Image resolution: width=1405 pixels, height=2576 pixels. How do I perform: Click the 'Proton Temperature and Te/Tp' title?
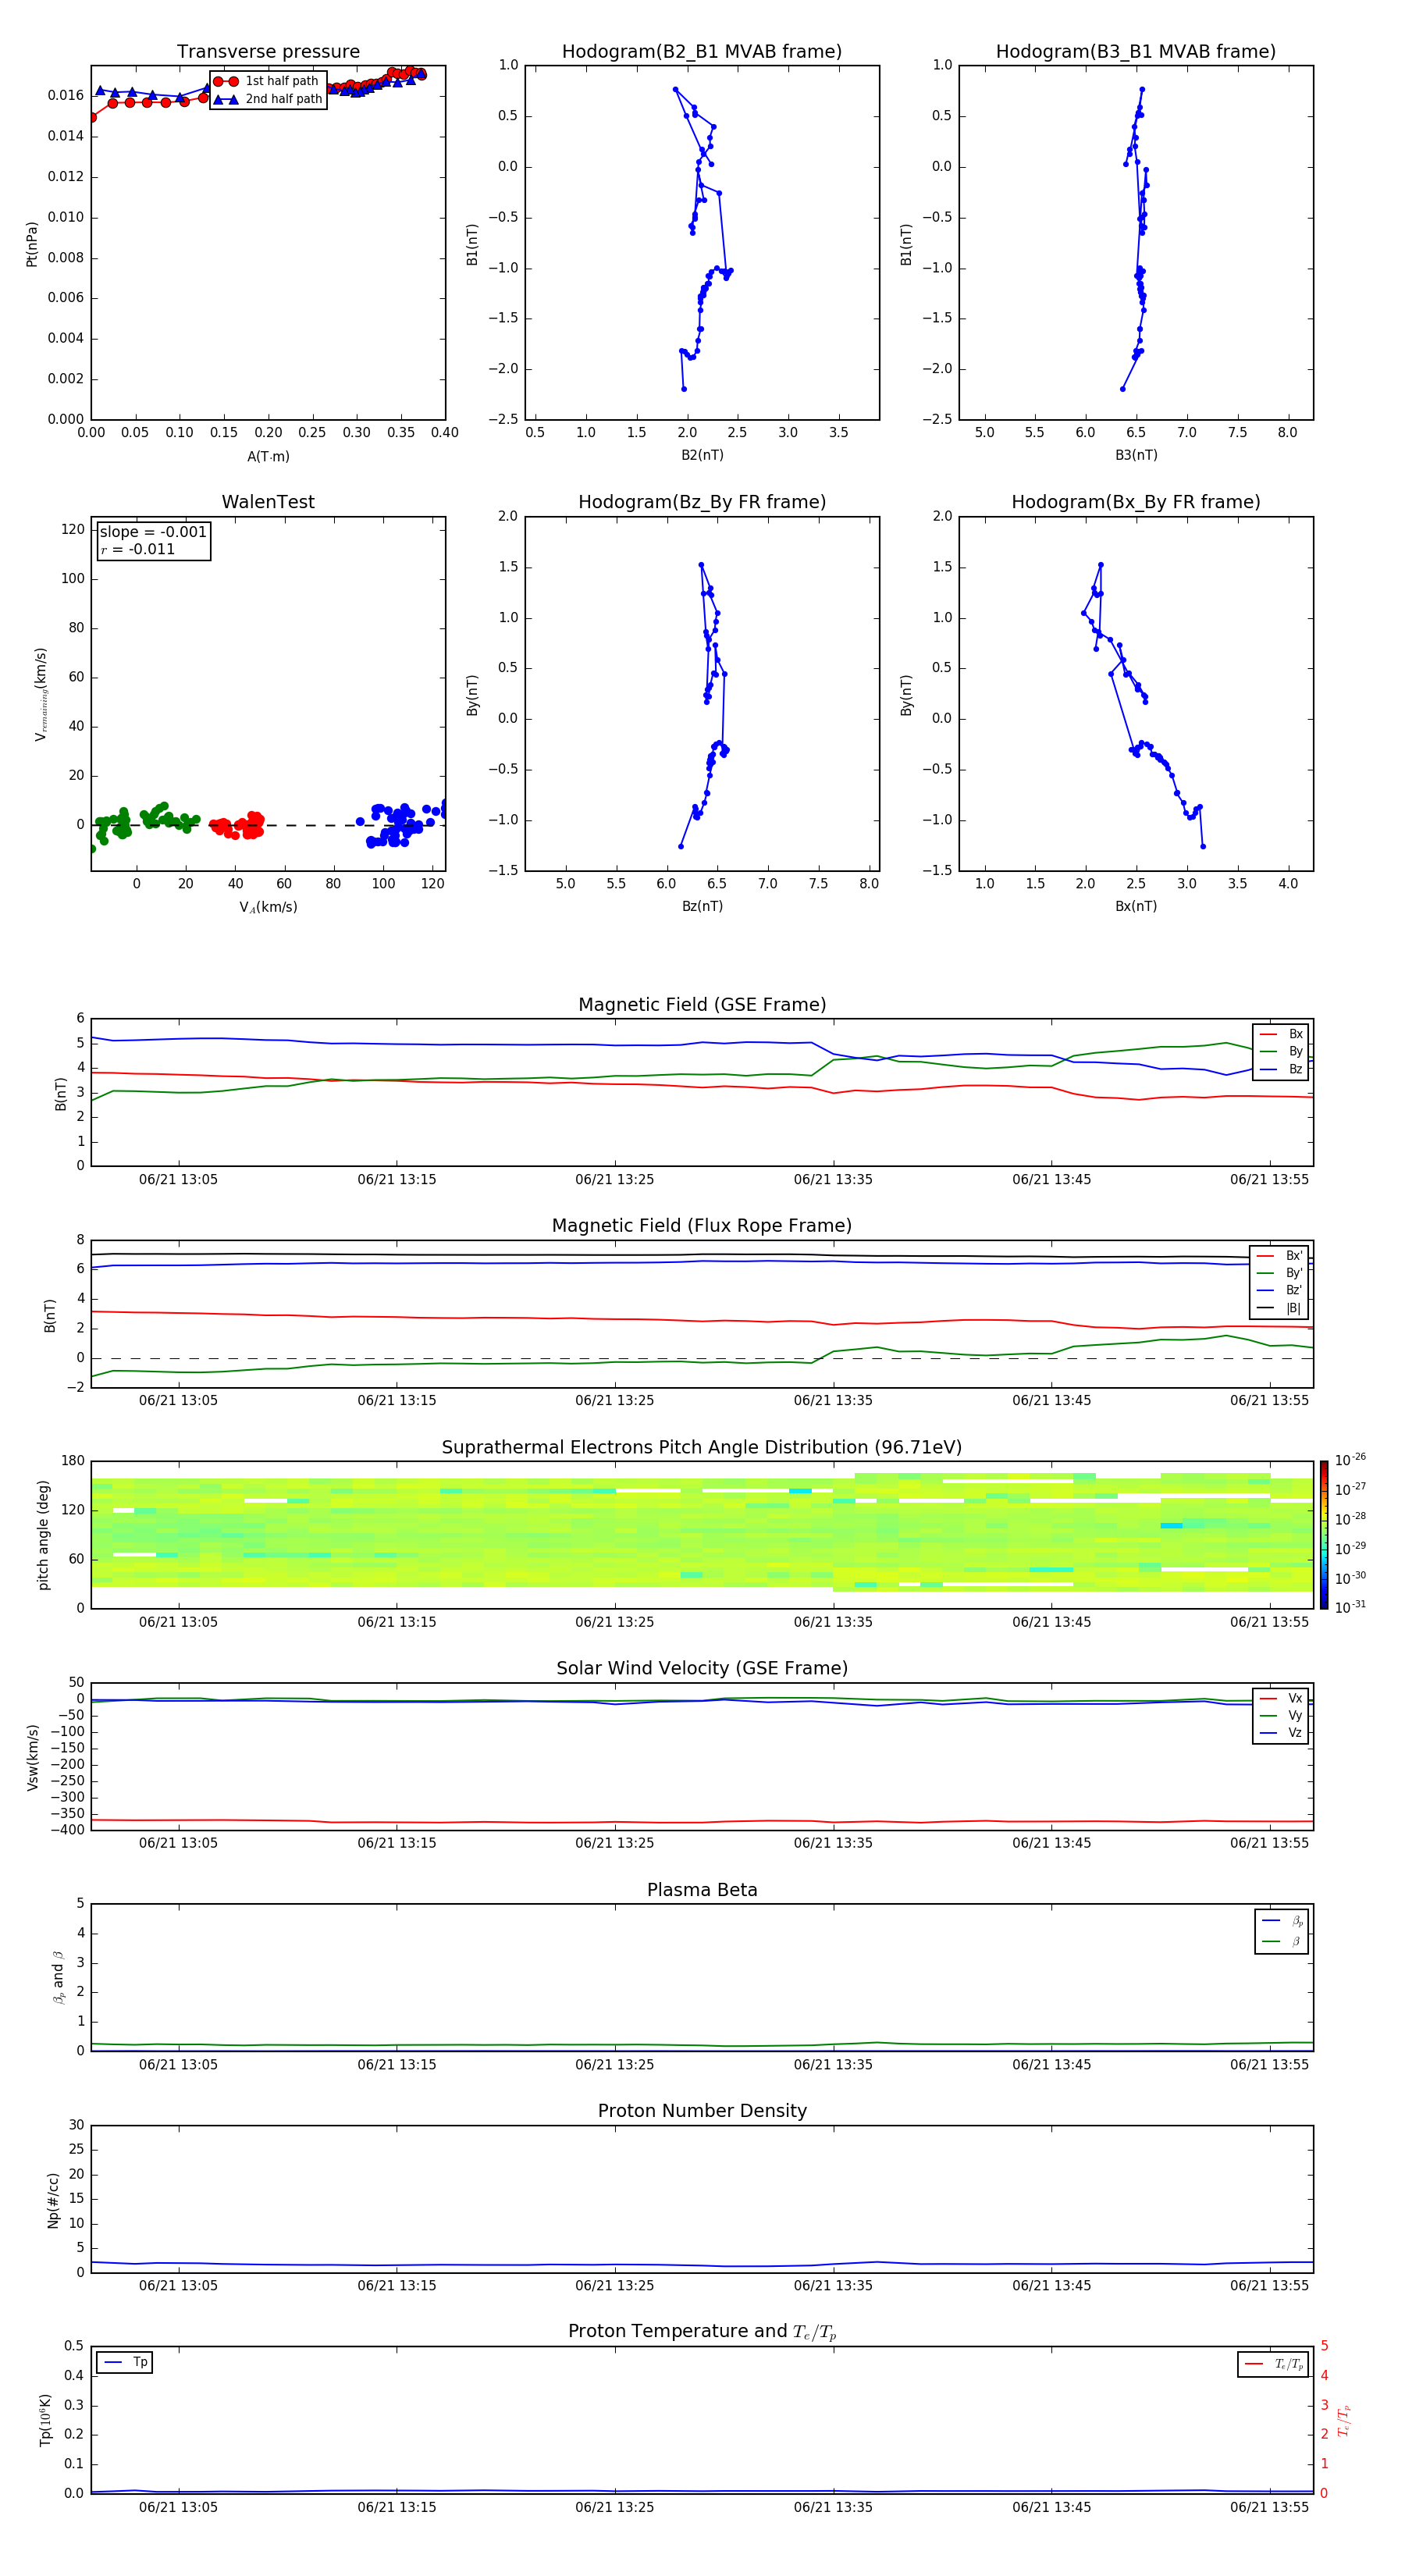(x=702, y=2332)
